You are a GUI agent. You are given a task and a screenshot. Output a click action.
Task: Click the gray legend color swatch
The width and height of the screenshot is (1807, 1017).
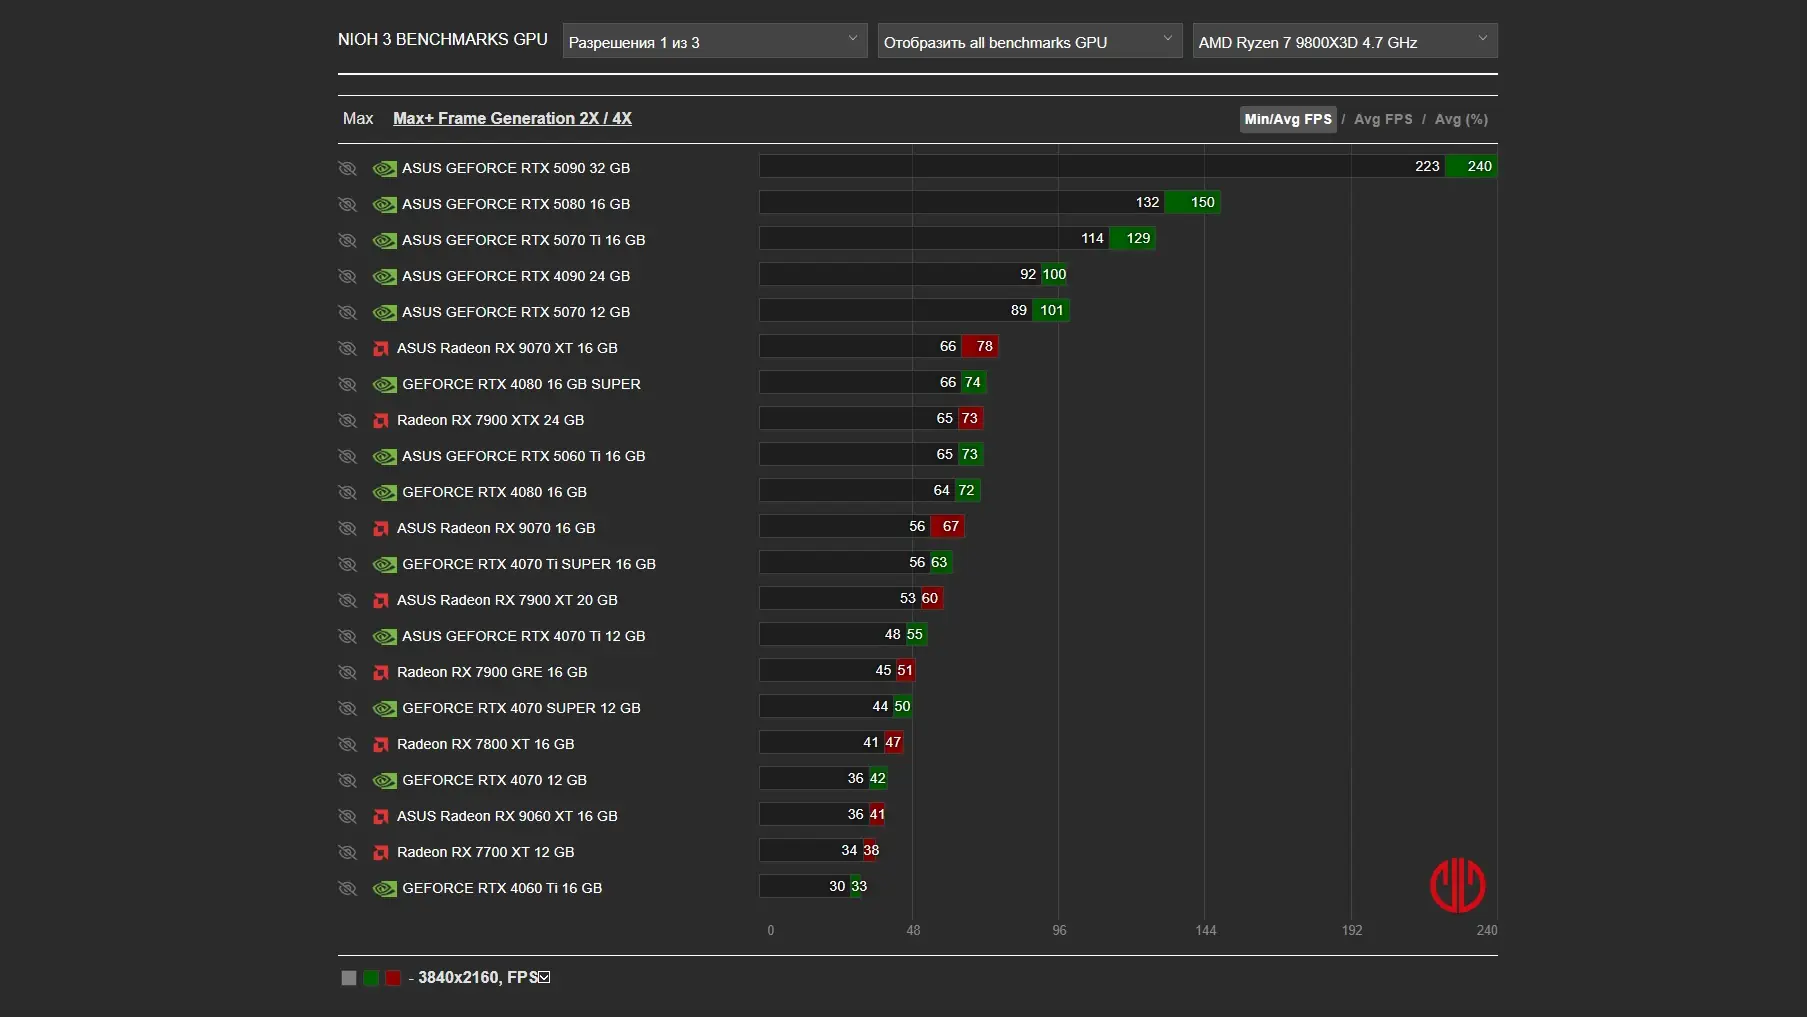point(349,978)
